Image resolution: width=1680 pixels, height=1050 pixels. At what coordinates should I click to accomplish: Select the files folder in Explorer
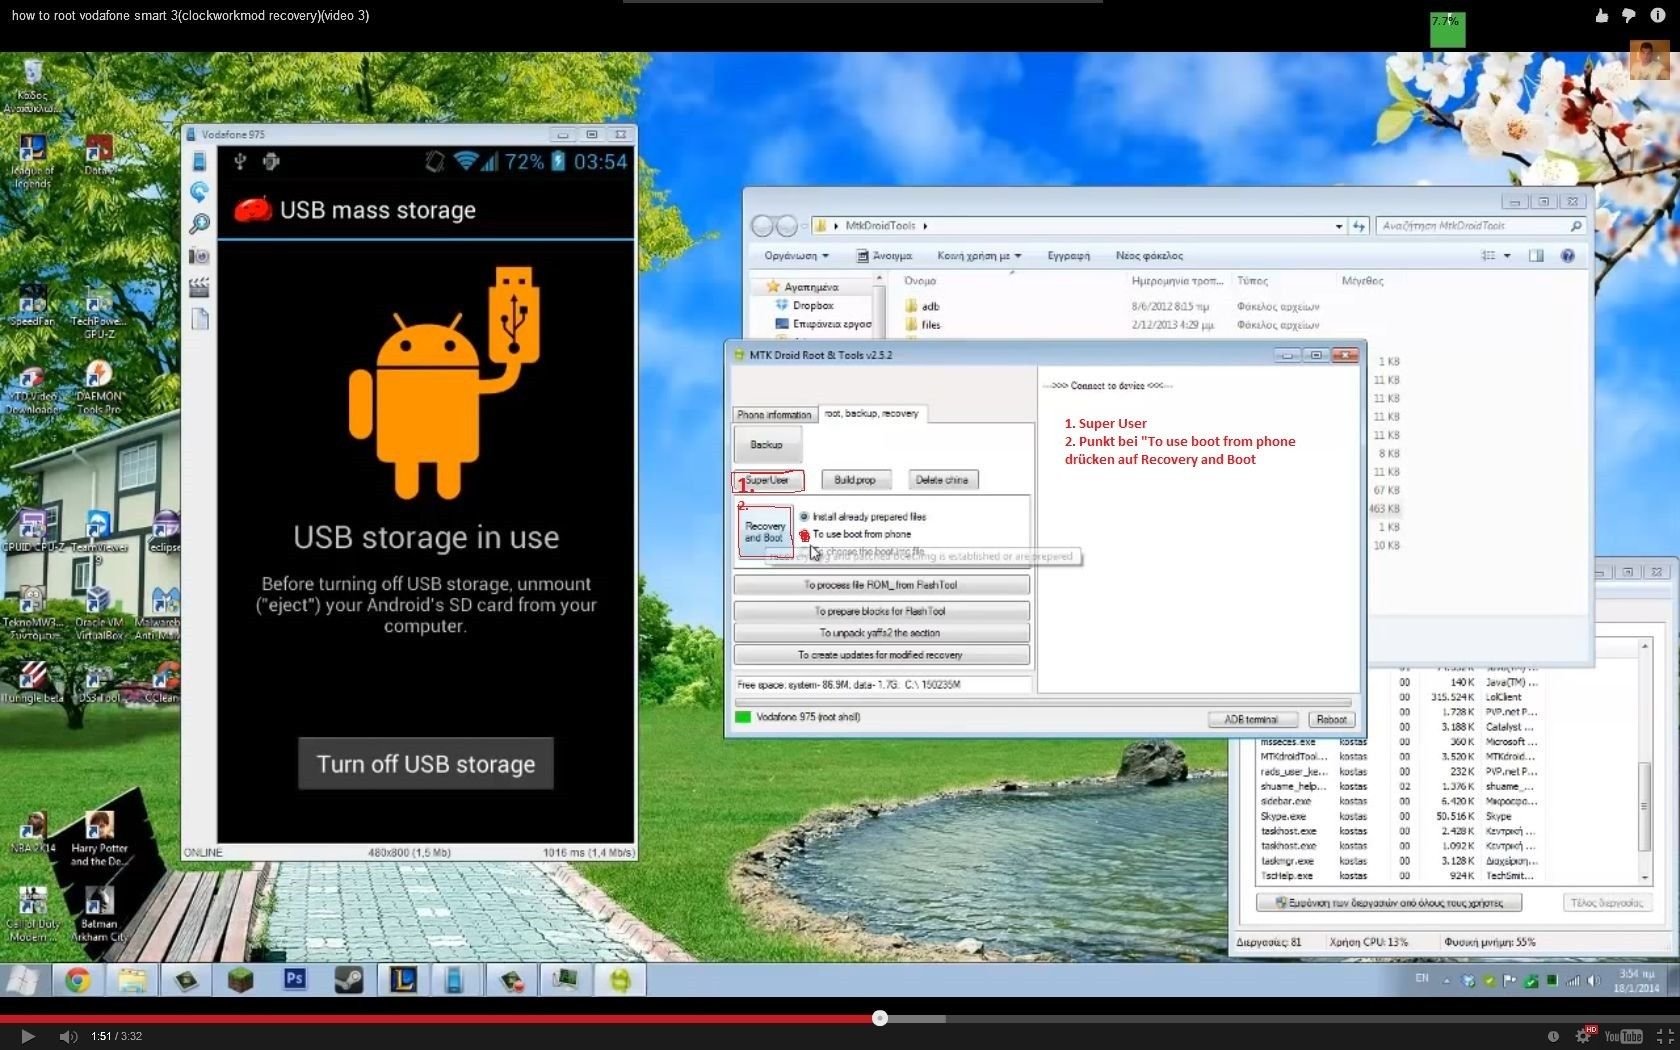(x=930, y=325)
